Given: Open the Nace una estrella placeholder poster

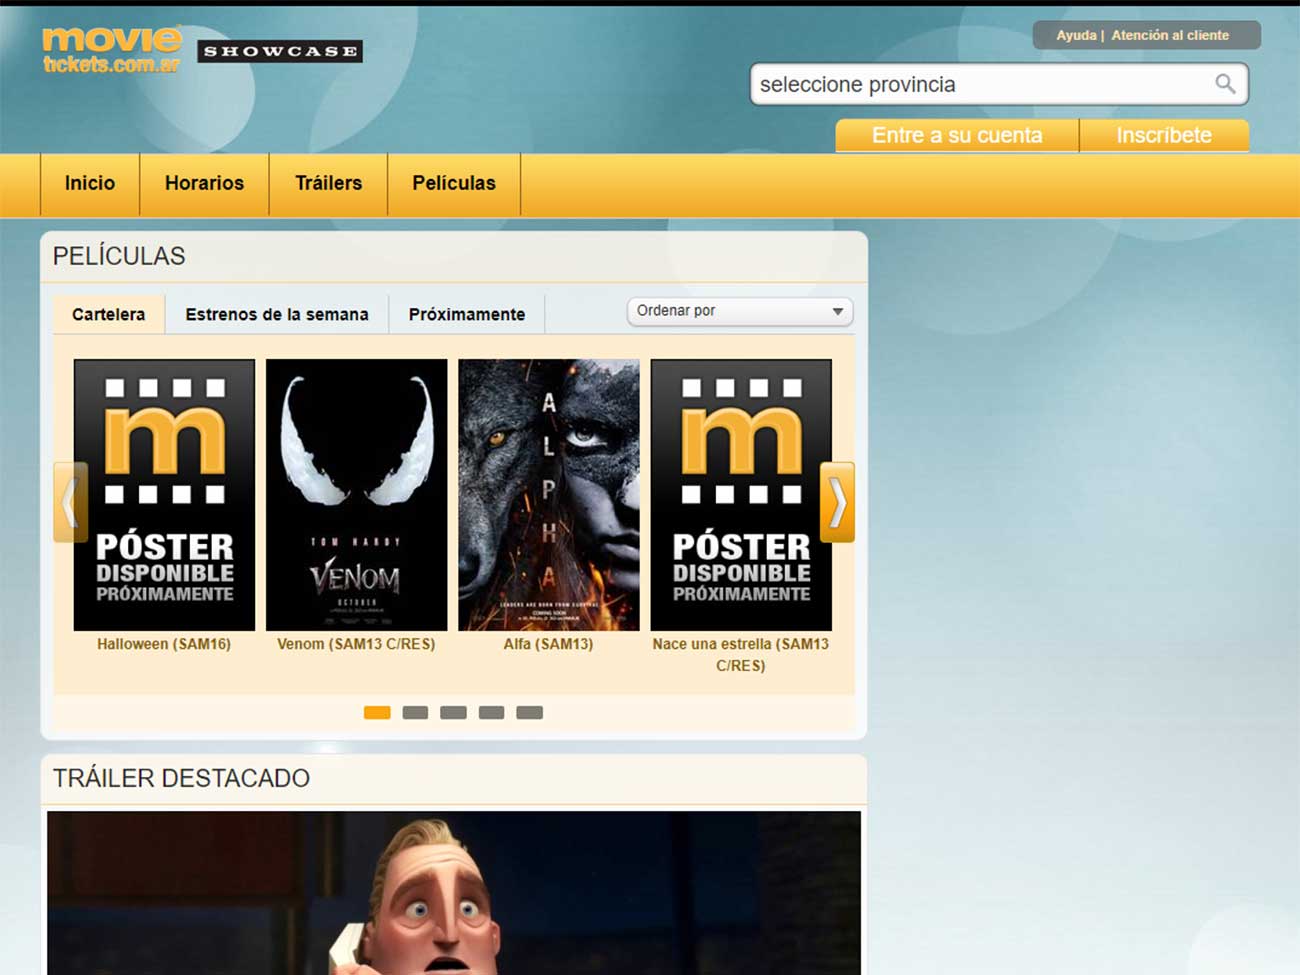Looking at the screenshot, I should pyautogui.click(x=741, y=495).
